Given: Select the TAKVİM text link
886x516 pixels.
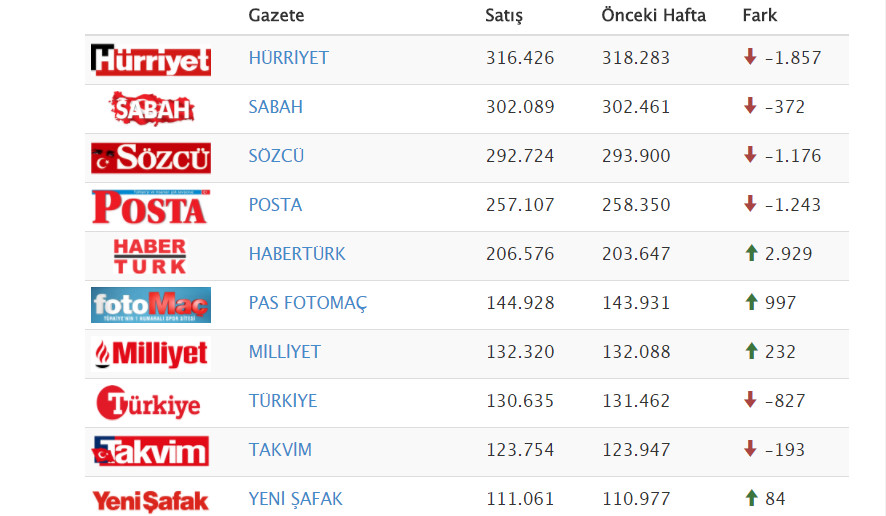Looking at the screenshot, I should click(x=280, y=450).
